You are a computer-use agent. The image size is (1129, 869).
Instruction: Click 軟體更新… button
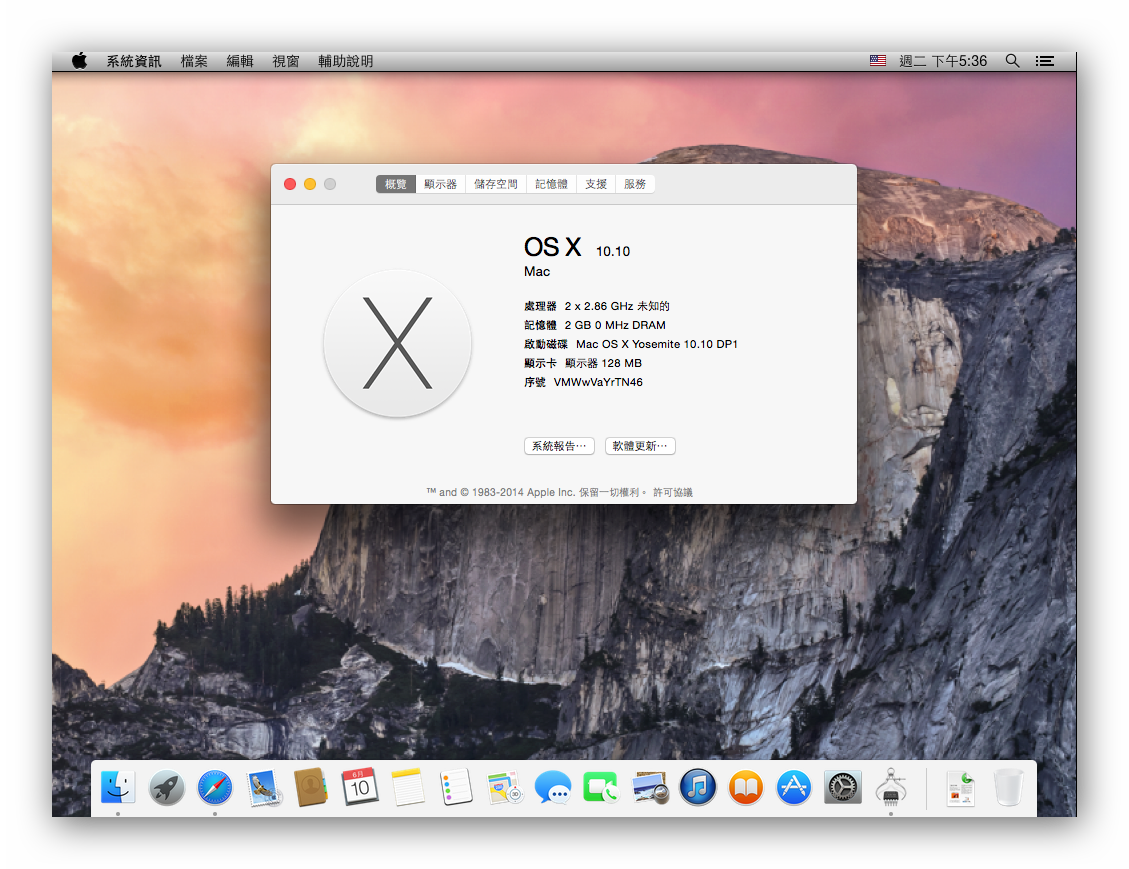tap(640, 446)
